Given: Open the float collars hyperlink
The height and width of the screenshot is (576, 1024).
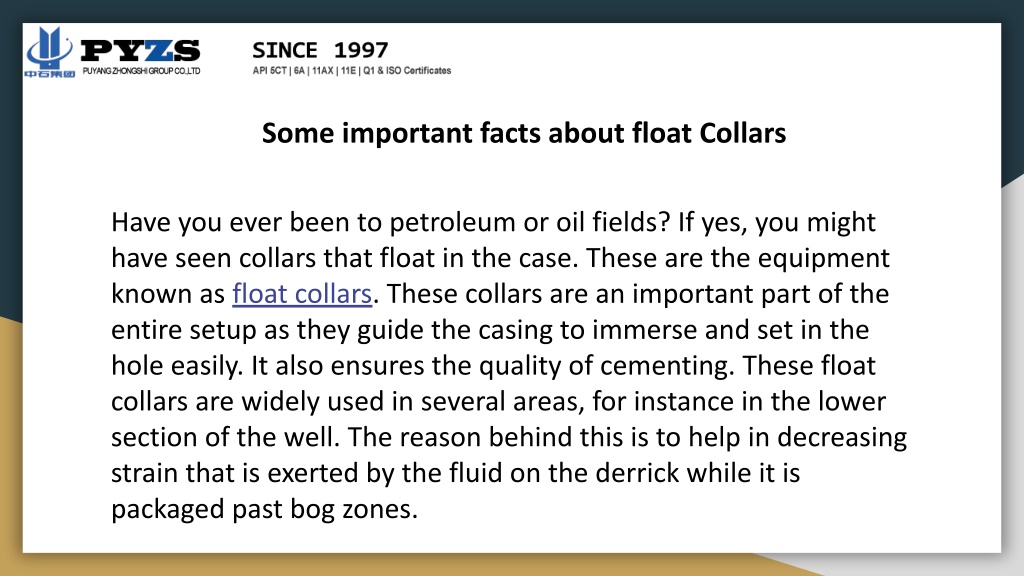Looking at the screenshot, I should 302,294.
